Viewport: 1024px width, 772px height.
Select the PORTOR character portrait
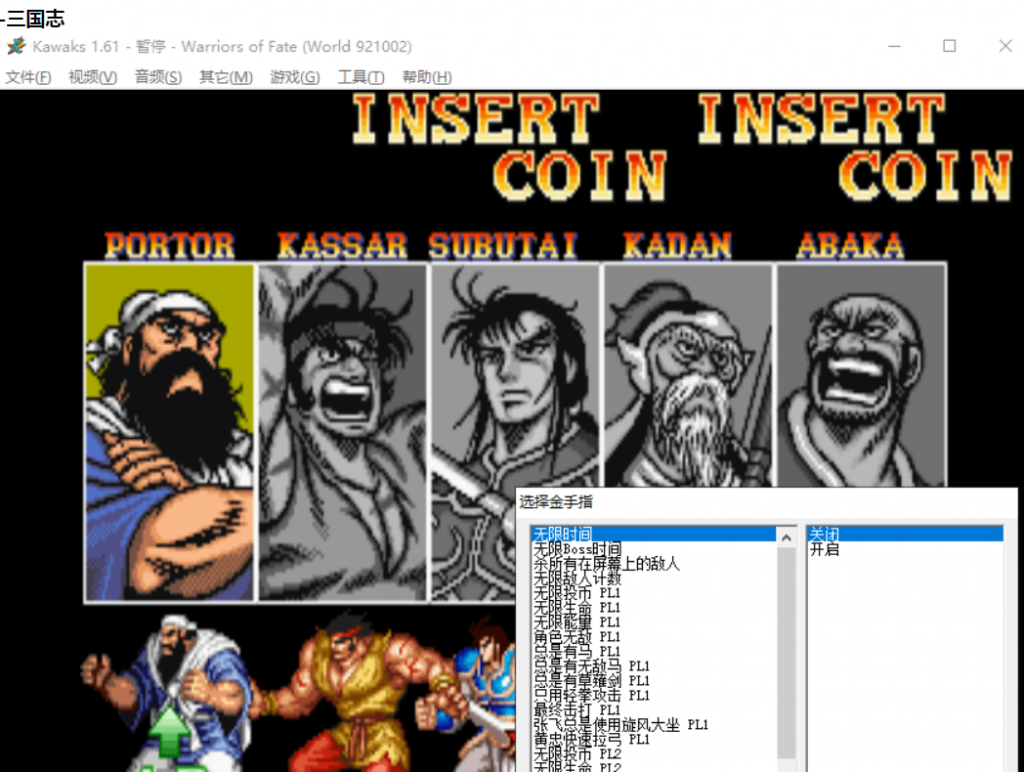coord(169,432)
